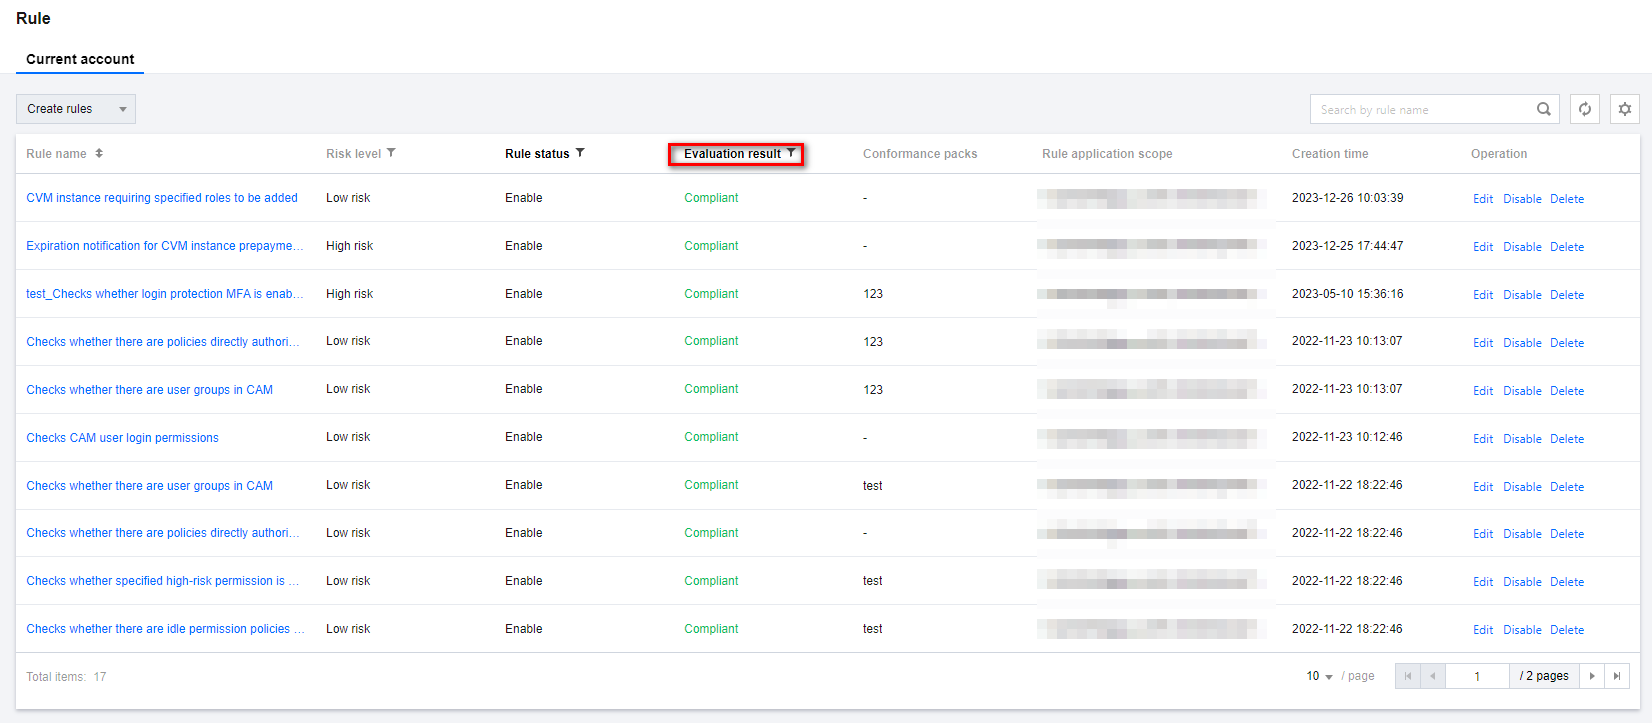The height and width of the screenshot is (723, 1652).
Task: Sort by Rule name arrows
Action: [99, 153]
